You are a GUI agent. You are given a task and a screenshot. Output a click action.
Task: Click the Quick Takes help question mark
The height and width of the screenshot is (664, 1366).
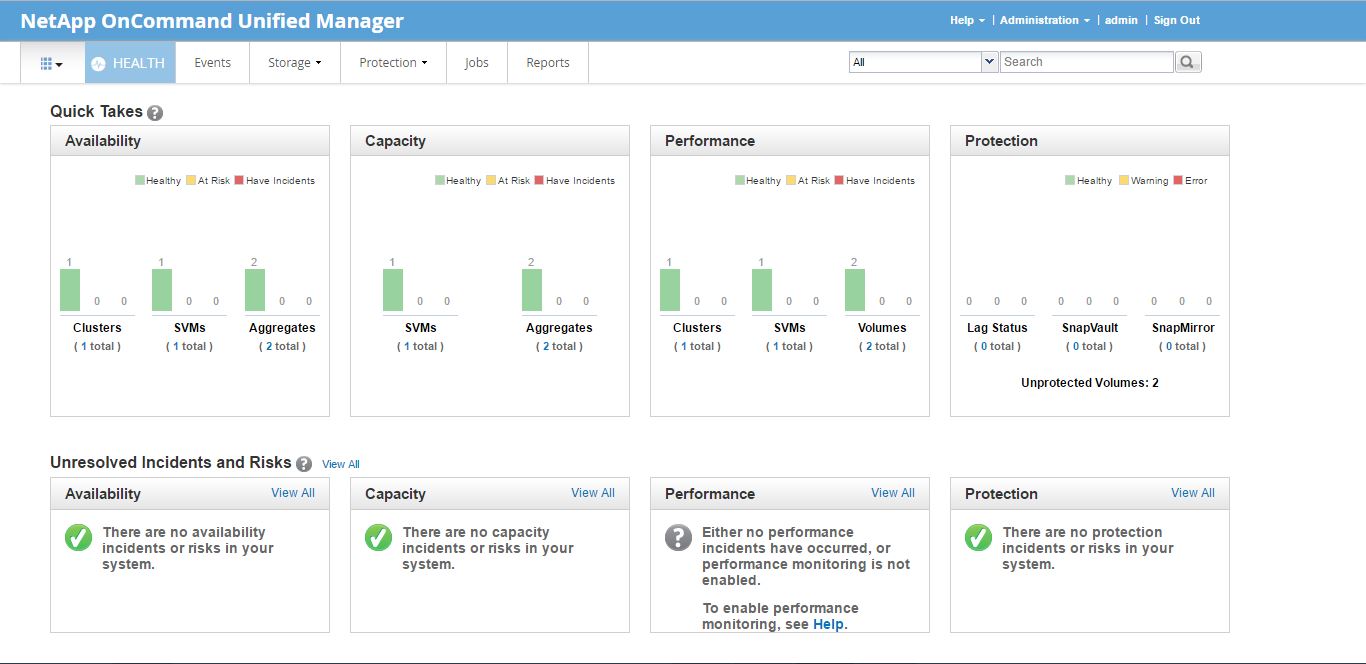click(155, 113)
